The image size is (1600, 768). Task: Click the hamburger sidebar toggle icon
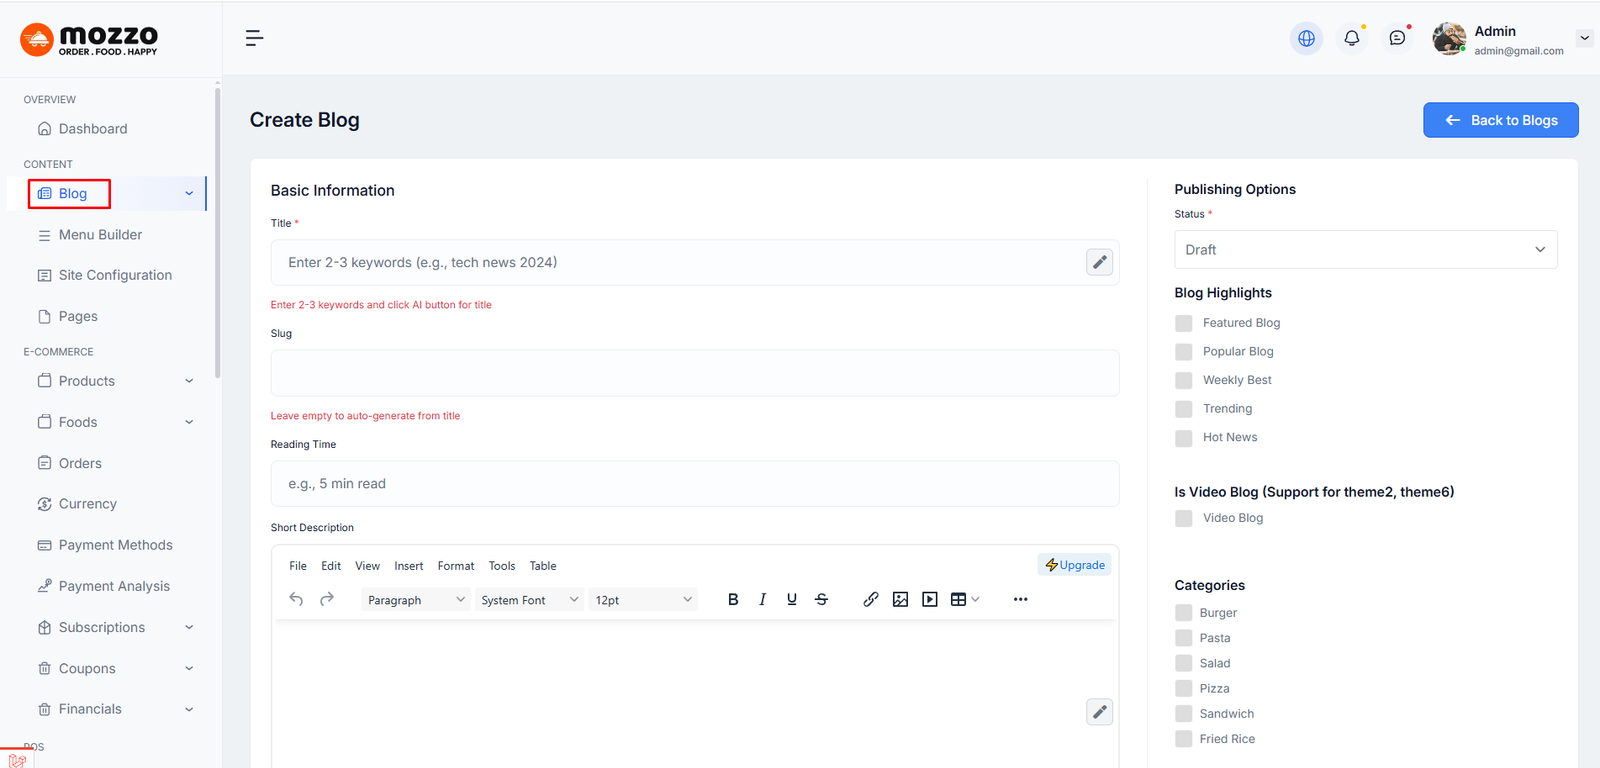(254, 38)
